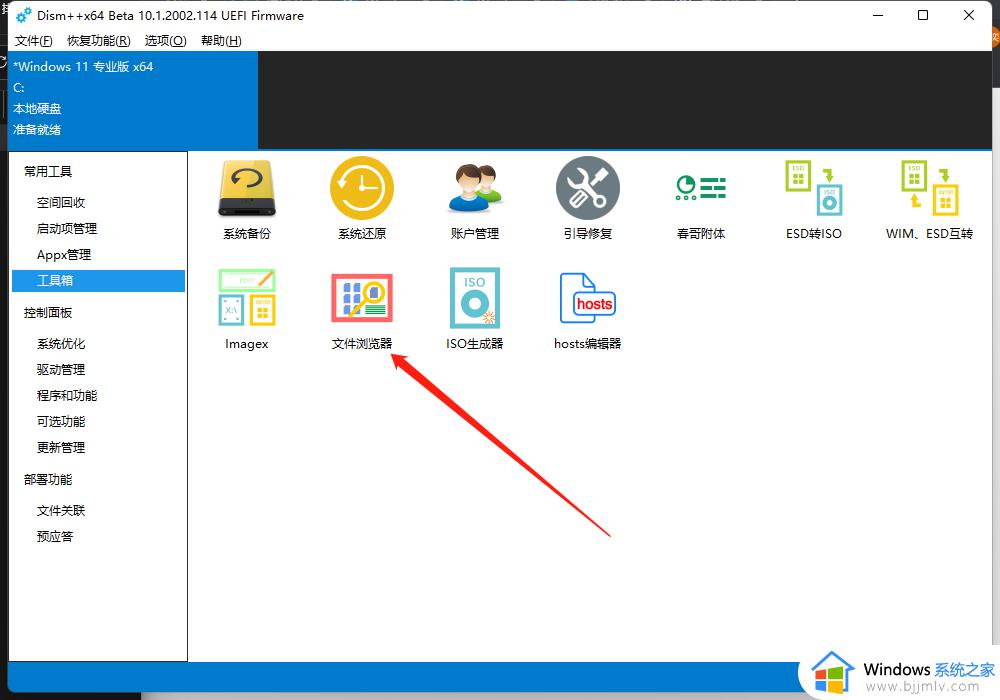Click the 常用工具 group header
The image size is (1000, 700).
[x=48, y=171]
